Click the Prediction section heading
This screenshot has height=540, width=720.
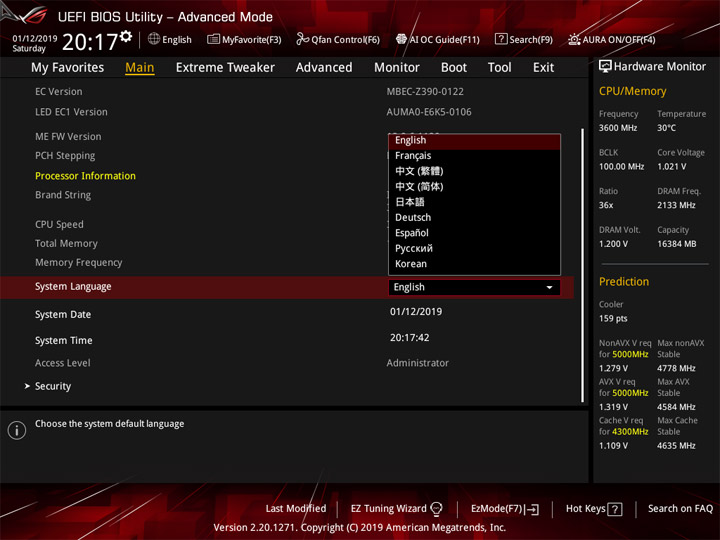(x=624, y=281)
